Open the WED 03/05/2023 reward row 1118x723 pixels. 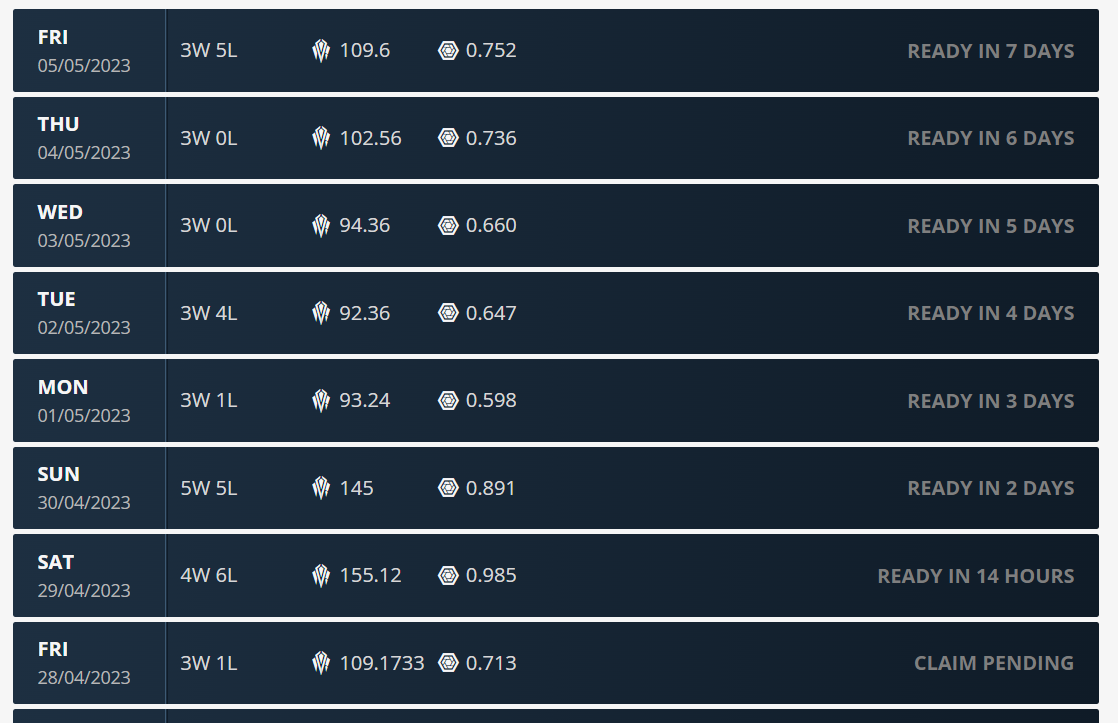pos(555,225)
